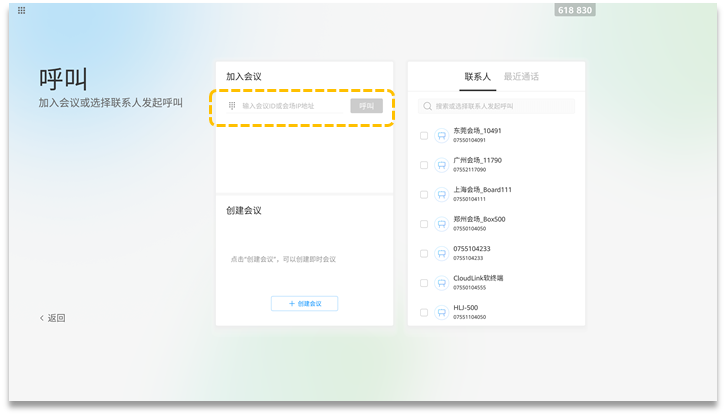Enable the checkbox for CloudLink软终端

click(x=424, y=283)
